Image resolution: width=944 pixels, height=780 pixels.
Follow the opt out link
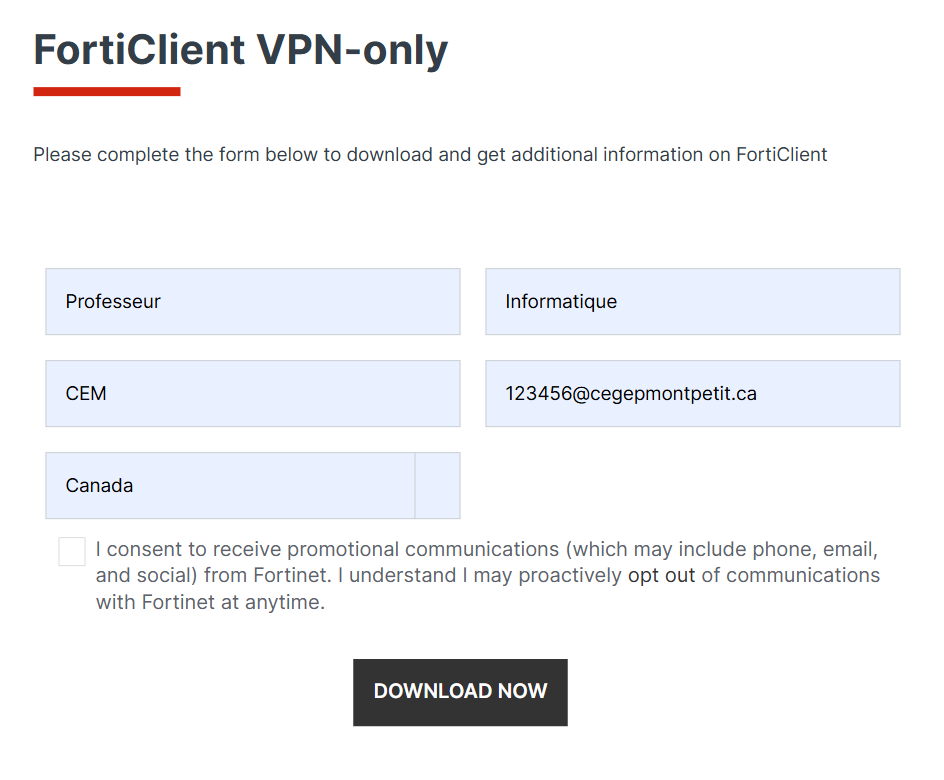pyautogui.click(x=661, y=576)
